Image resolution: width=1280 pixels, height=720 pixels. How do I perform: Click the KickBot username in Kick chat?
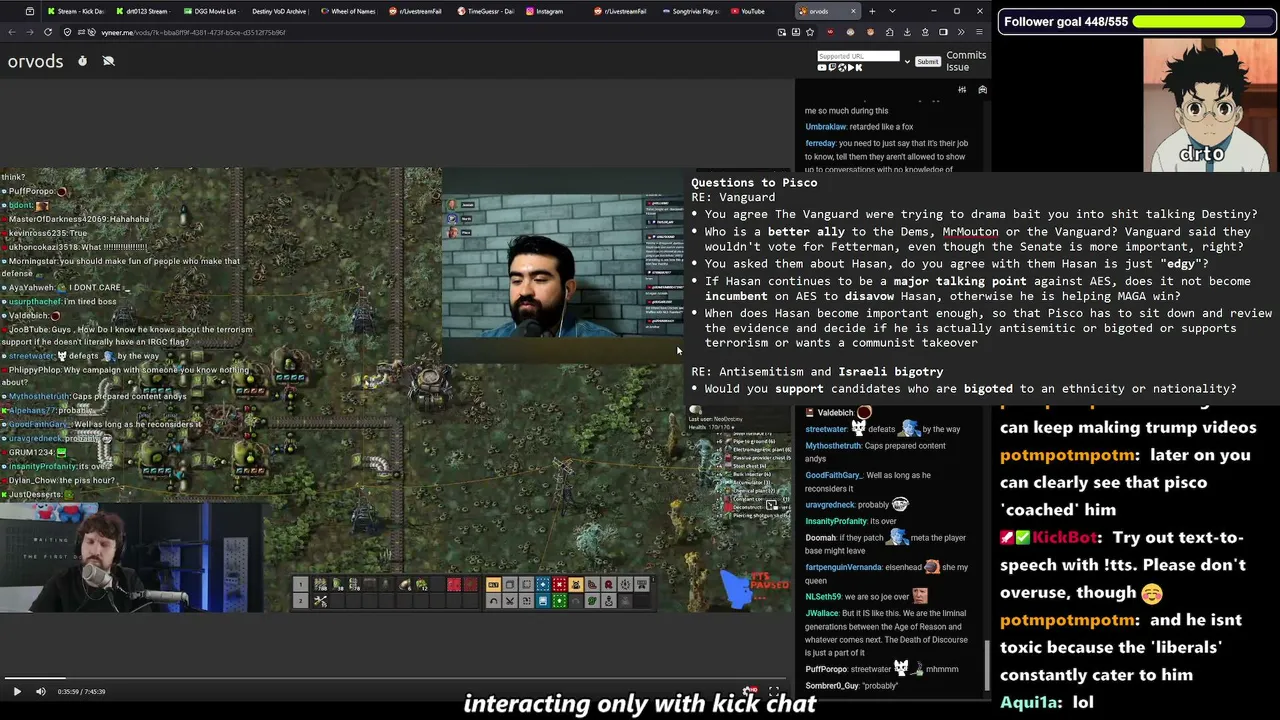click(x=1064, y=537)
